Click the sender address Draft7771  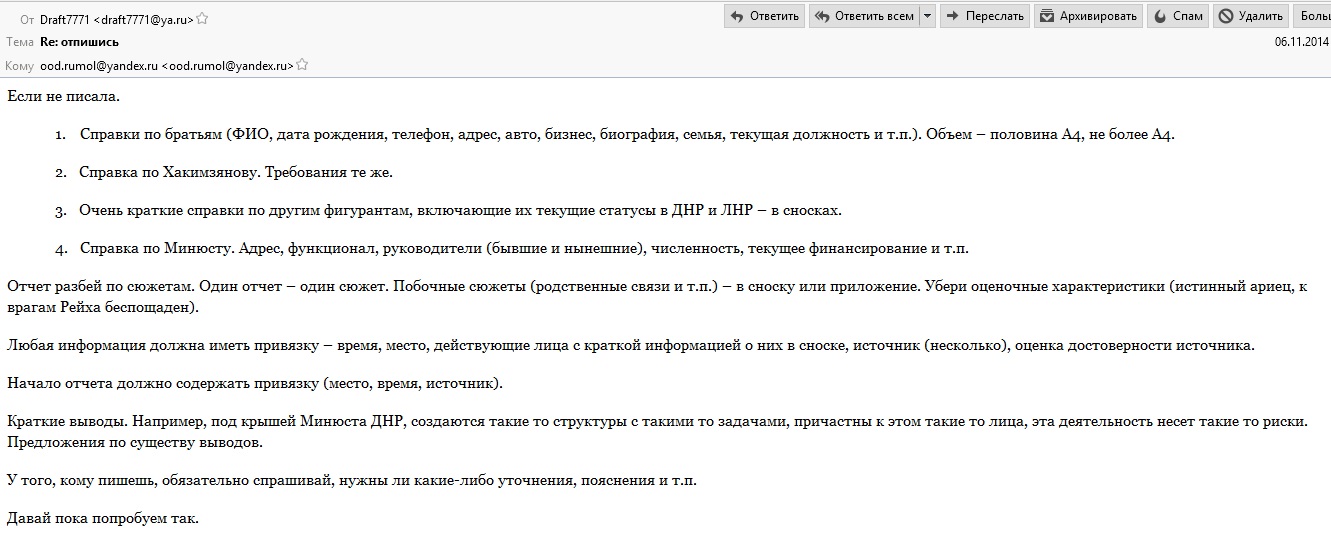[116, 19]
